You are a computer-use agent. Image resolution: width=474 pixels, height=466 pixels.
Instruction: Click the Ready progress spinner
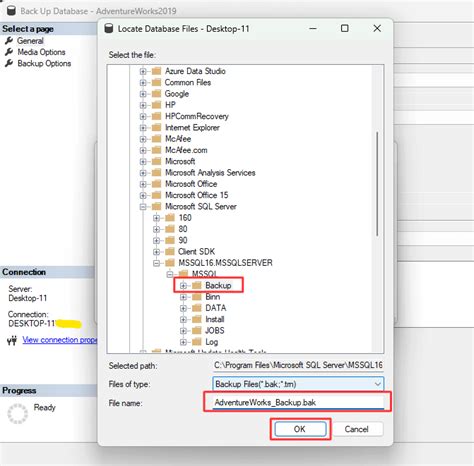coord(17,414)
